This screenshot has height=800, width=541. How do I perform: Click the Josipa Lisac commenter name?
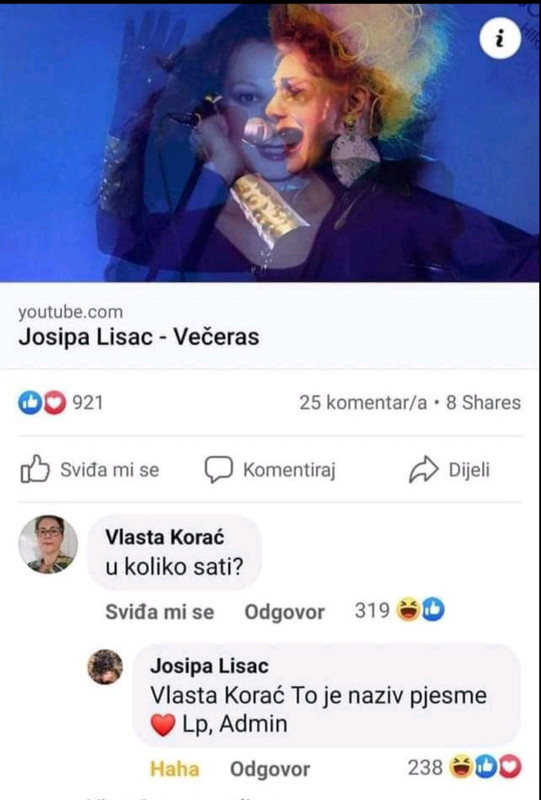pyautogui.click(x=209, y=665)
